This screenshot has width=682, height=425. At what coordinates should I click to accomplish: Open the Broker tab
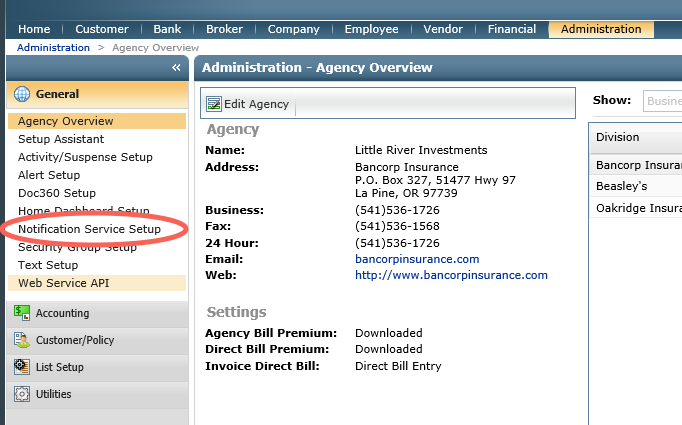point(224,29)
